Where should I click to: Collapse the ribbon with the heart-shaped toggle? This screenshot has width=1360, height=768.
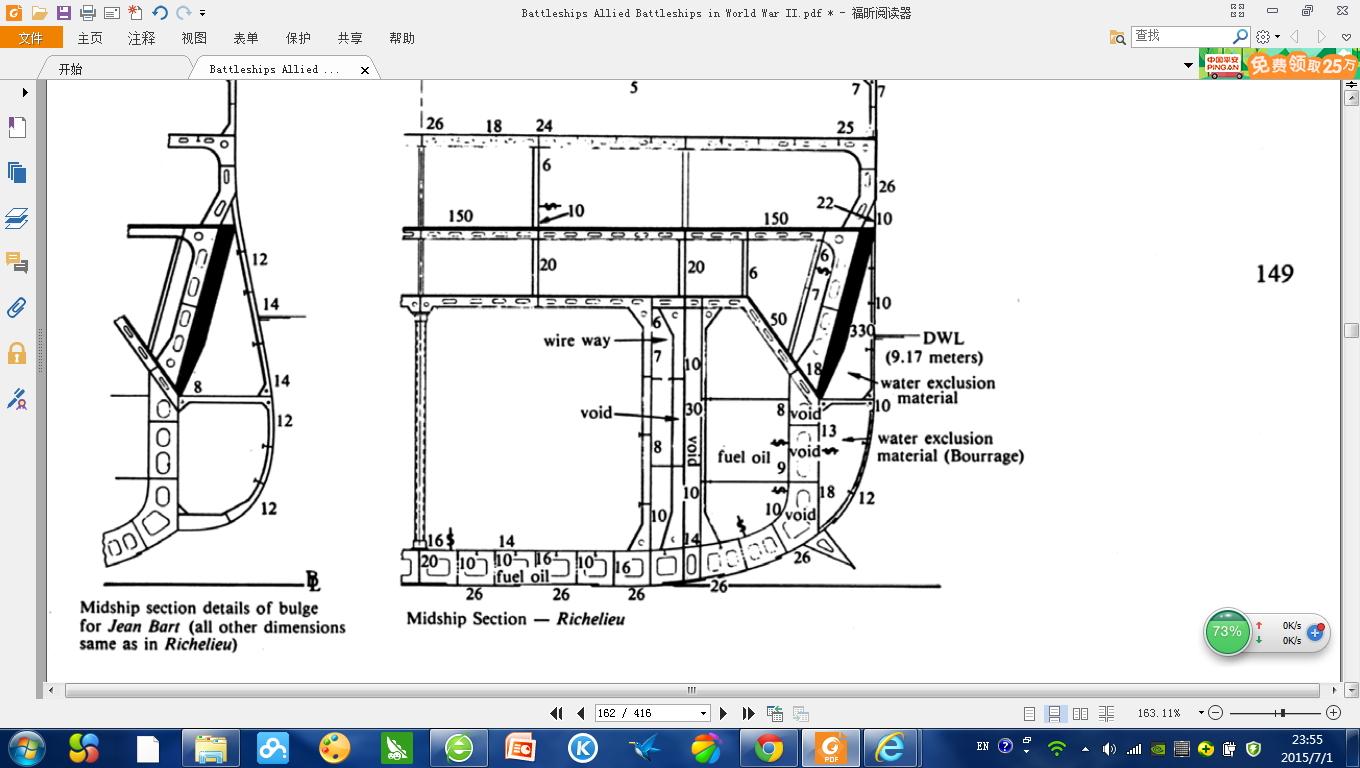(1346, 37)
